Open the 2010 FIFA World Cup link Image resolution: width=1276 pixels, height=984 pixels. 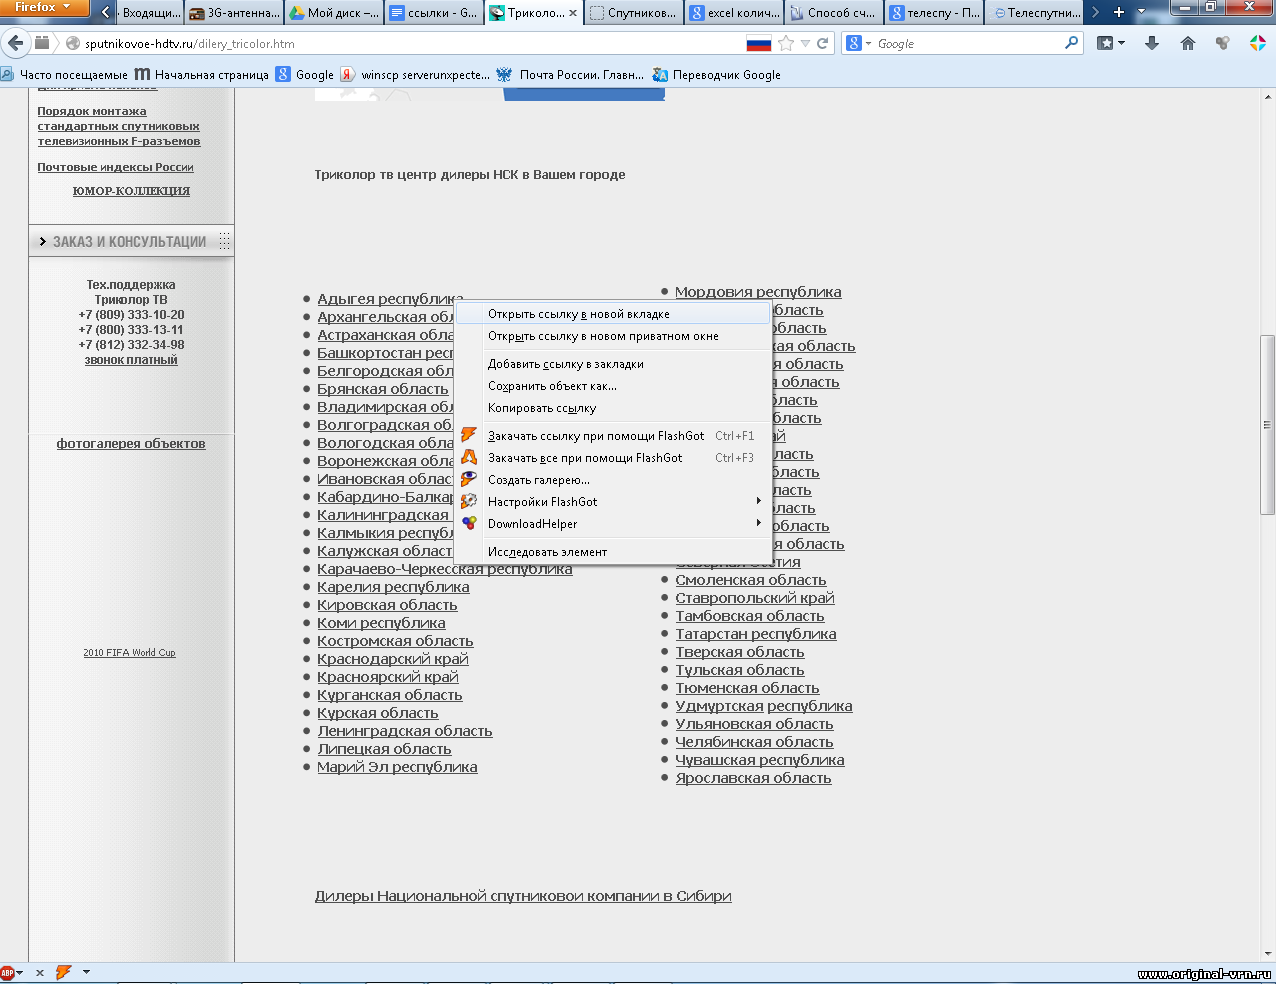129,653
